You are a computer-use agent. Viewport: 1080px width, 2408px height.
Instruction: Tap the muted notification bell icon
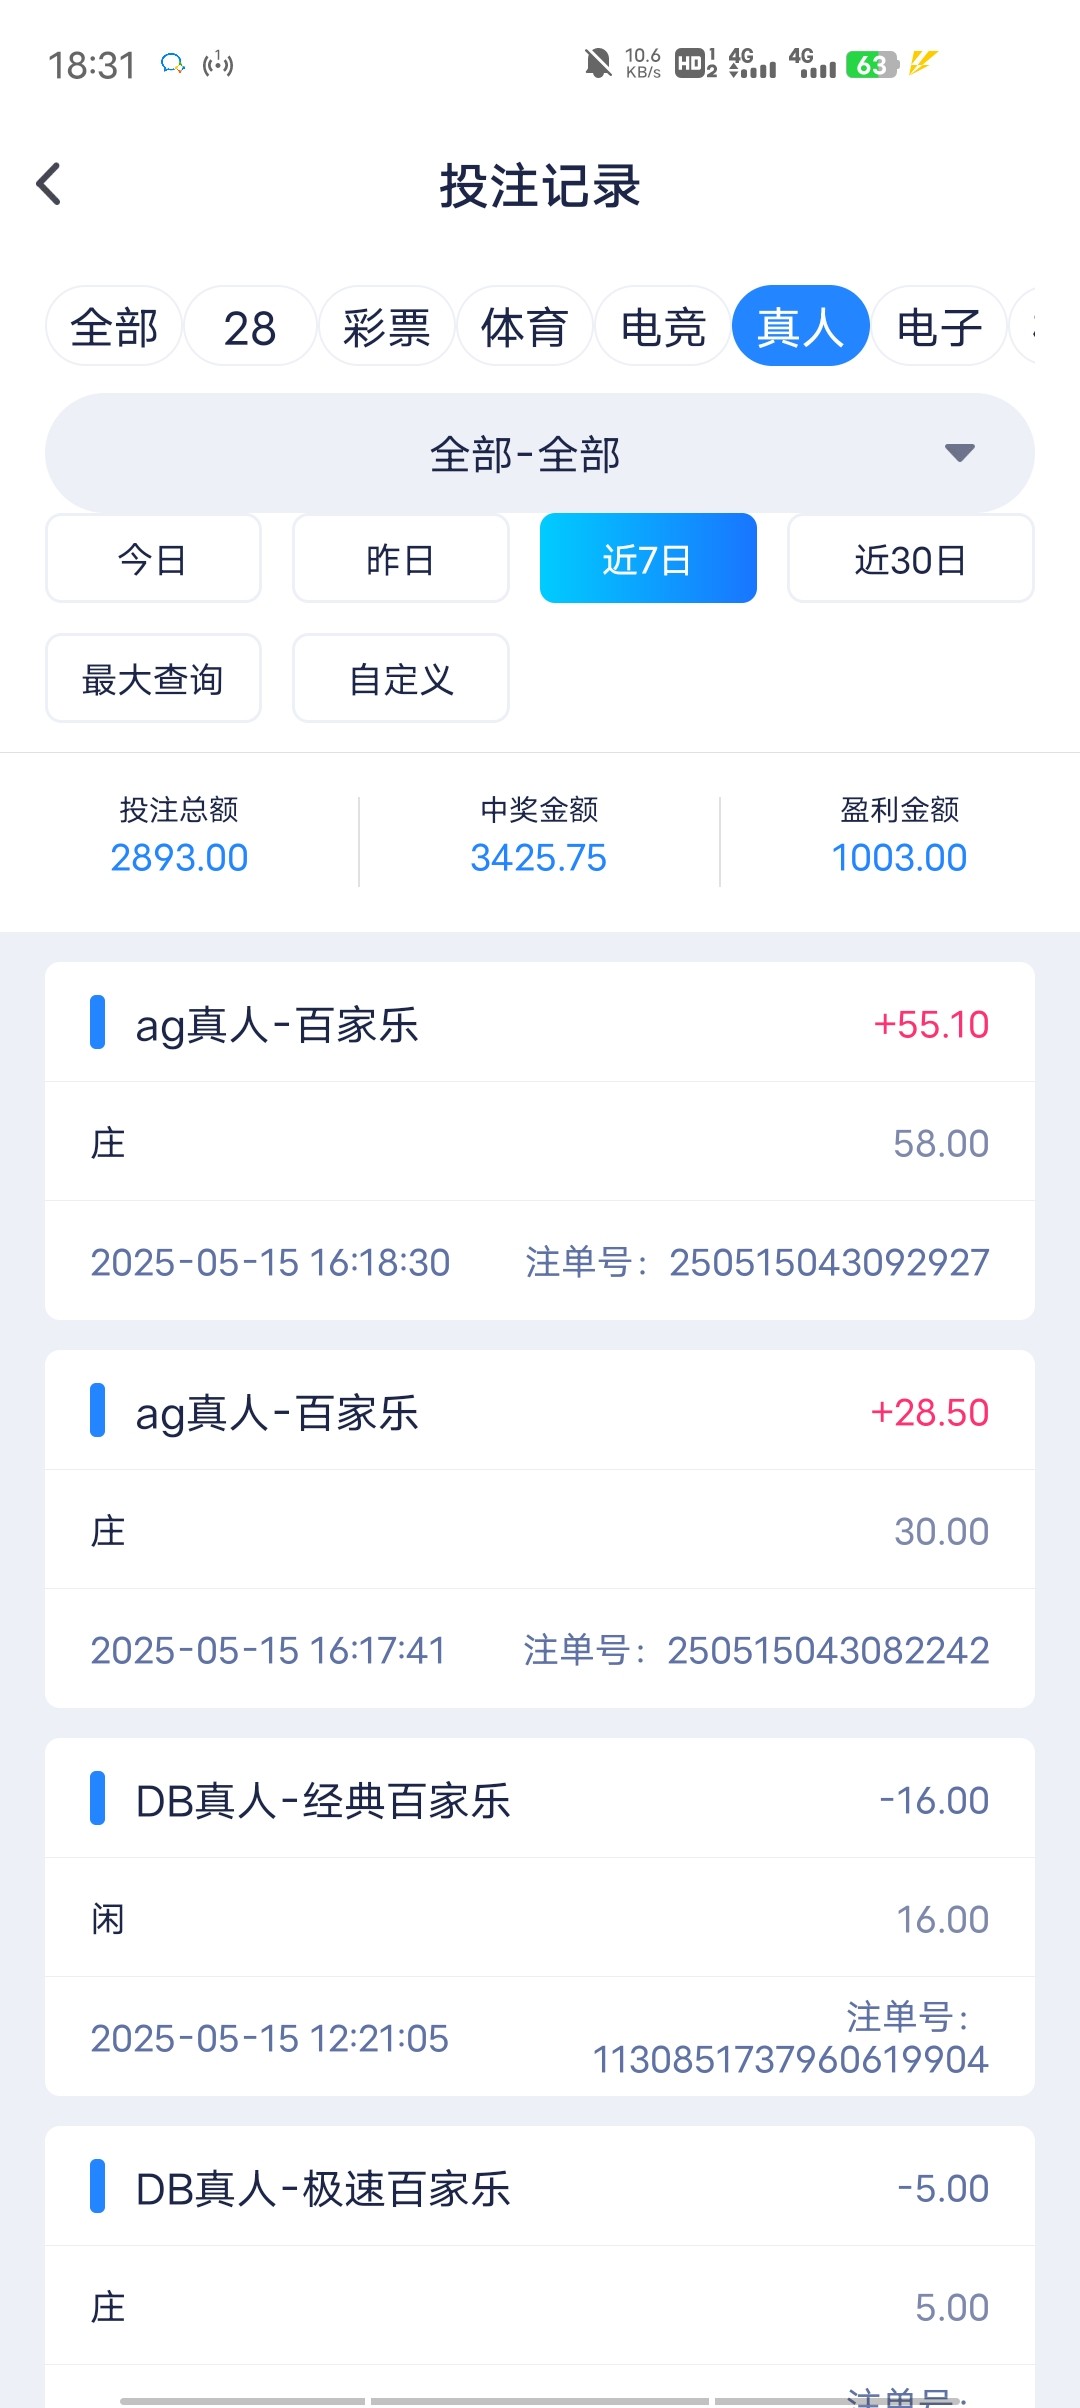pyautogui.click(x=597, y=64)
